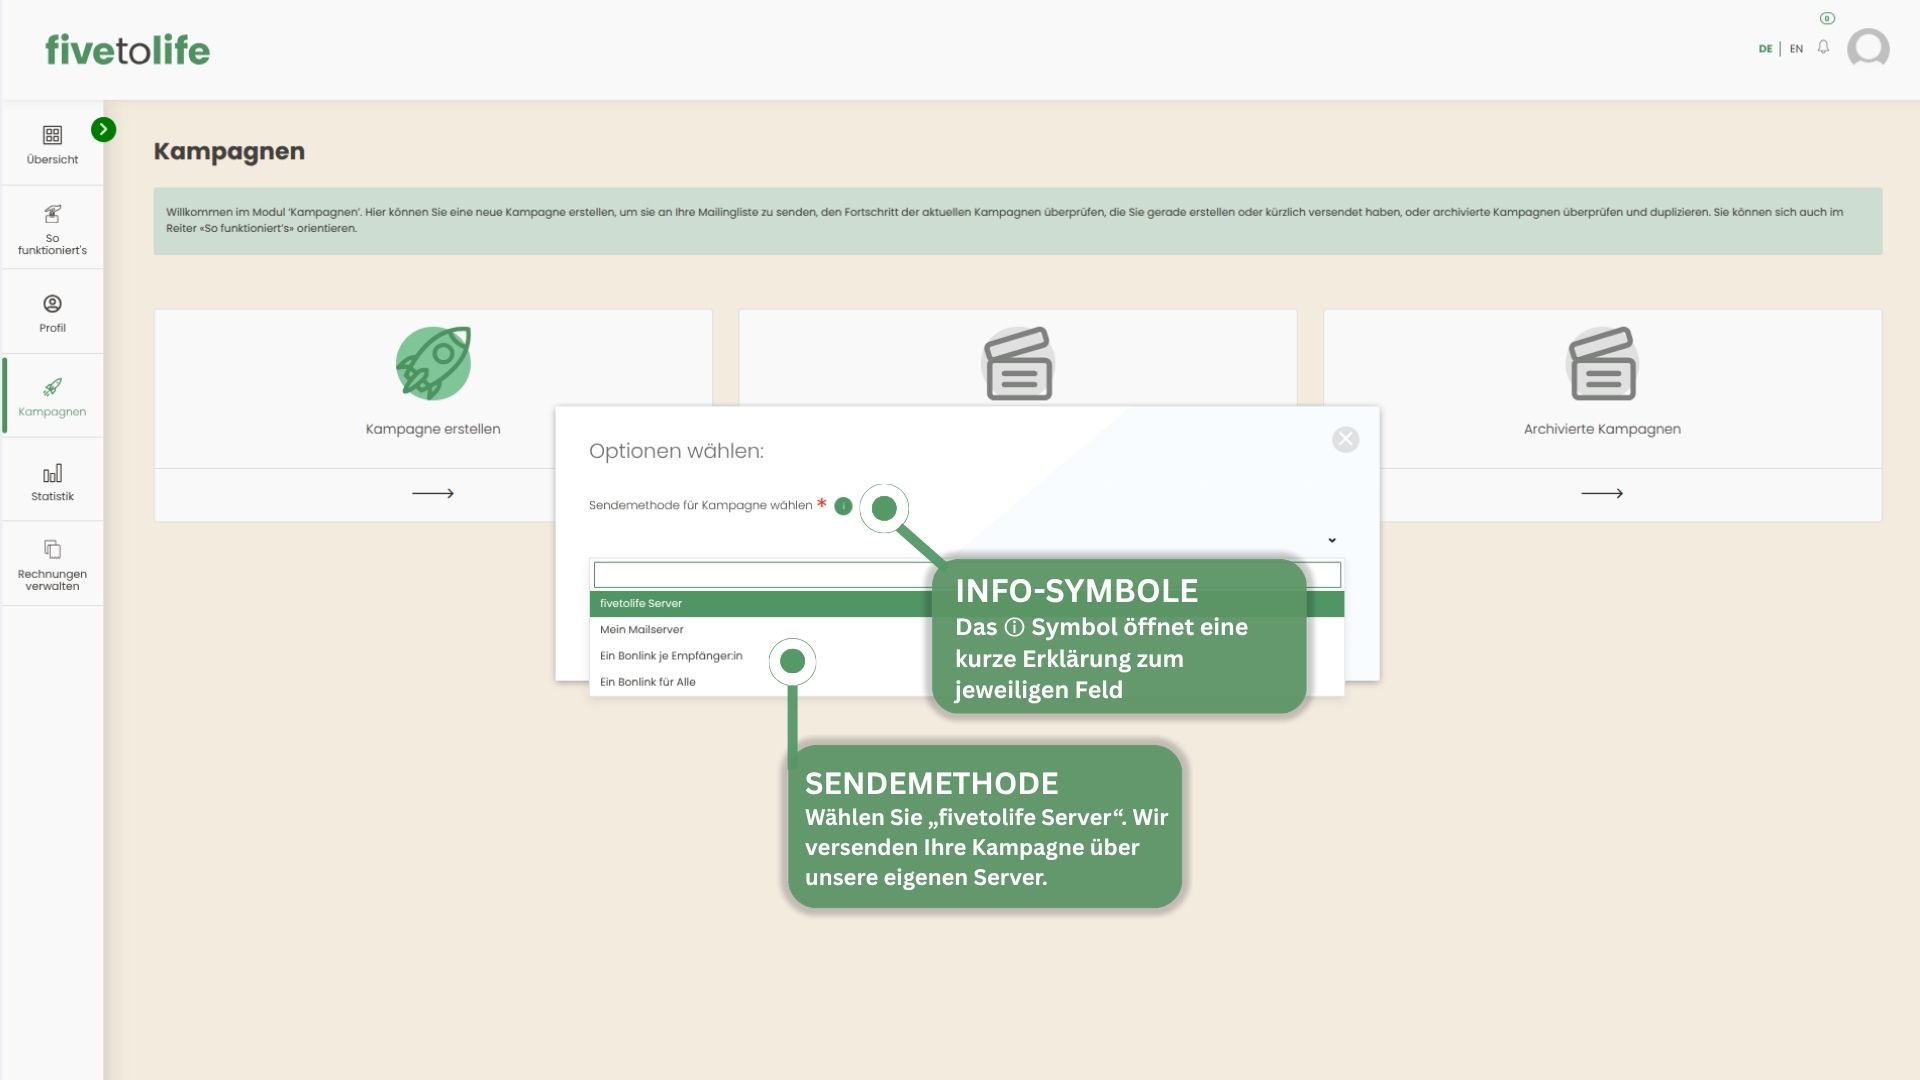Open the Übersicht sidebar item

pyautogui.click(x=52, y=144)
